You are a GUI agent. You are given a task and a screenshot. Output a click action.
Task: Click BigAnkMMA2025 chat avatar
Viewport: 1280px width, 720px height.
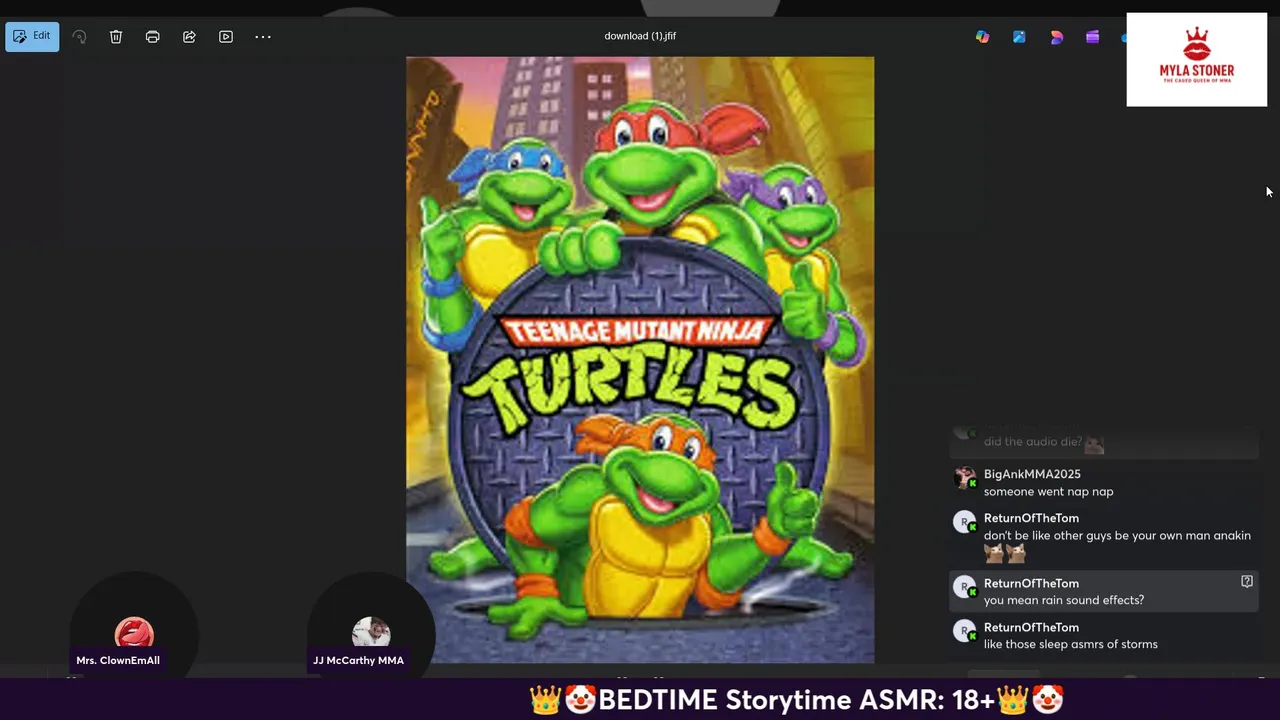[965, 478]
